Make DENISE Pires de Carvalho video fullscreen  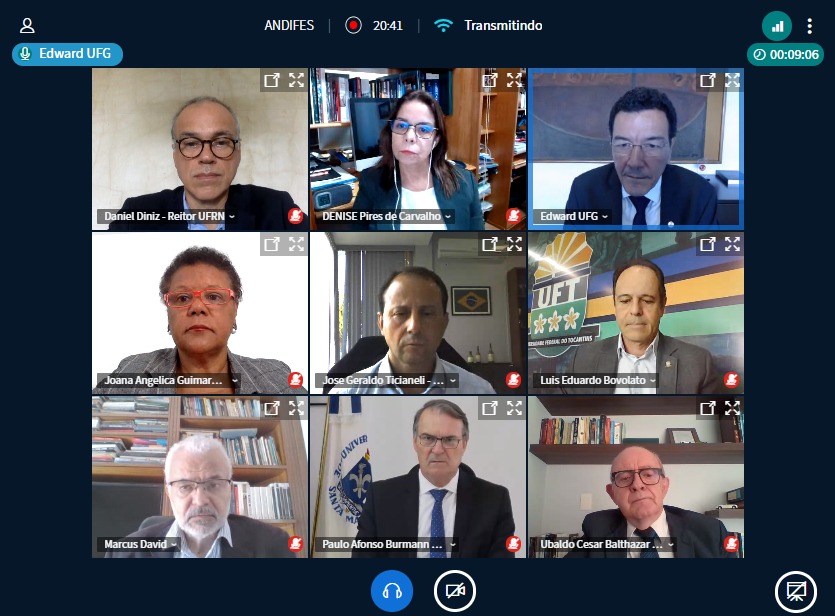514,80
